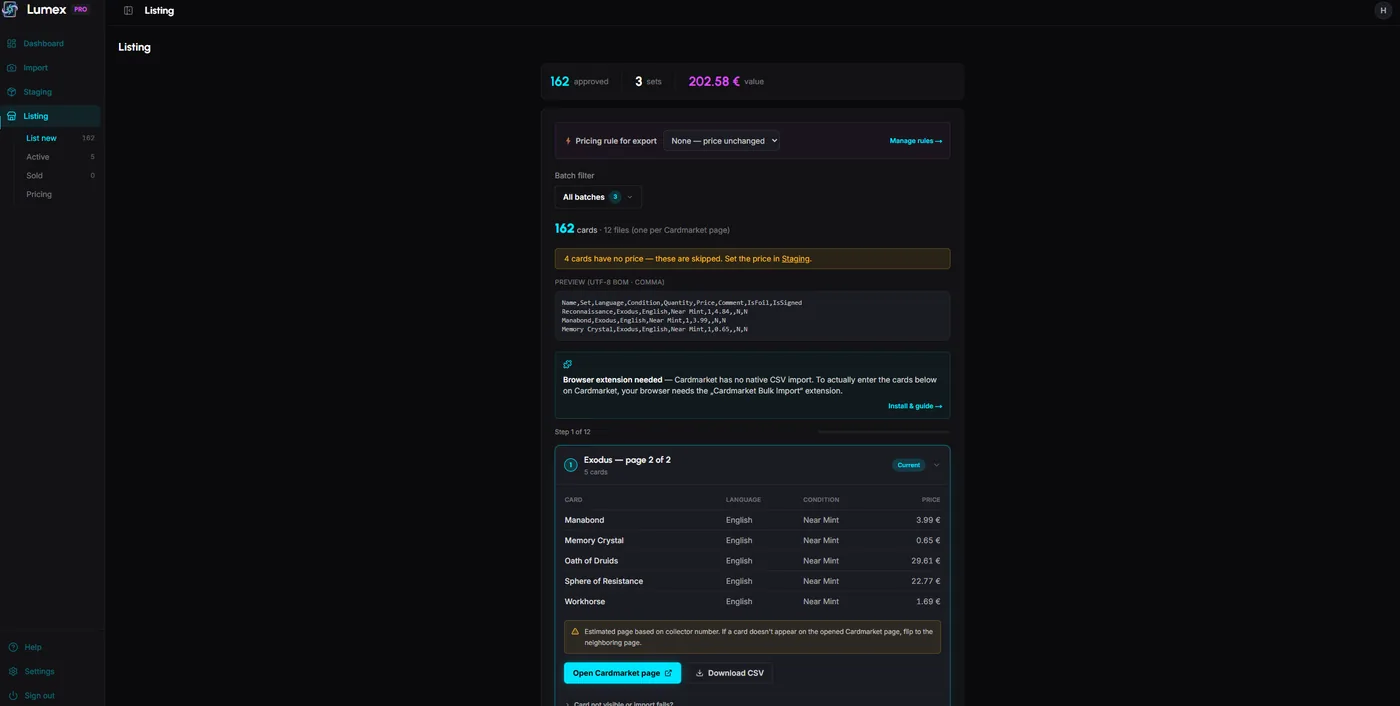Click the 0.65 € price cell
The image size is (1400, 706).
pyautogui.click(x=928, y=541)
